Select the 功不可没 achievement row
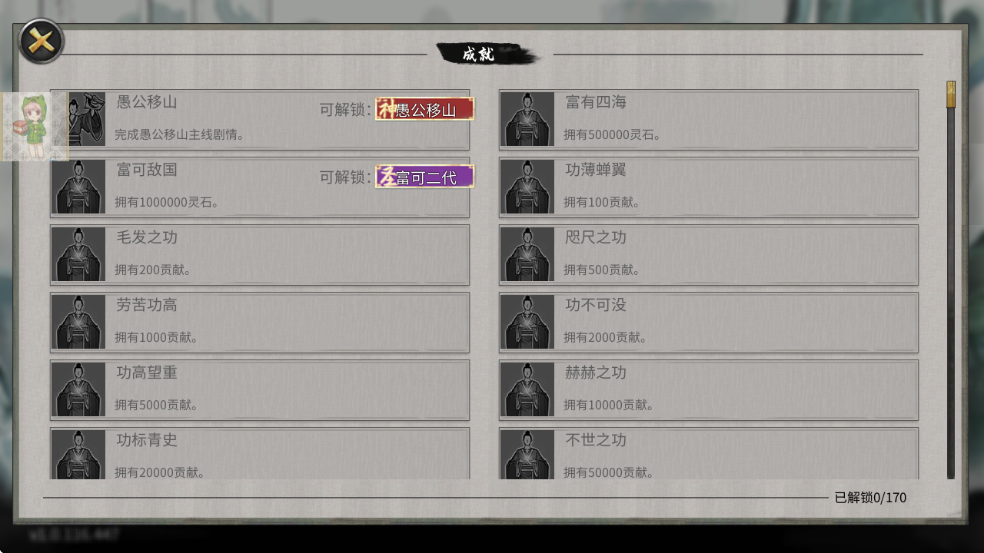 (709, 322)
